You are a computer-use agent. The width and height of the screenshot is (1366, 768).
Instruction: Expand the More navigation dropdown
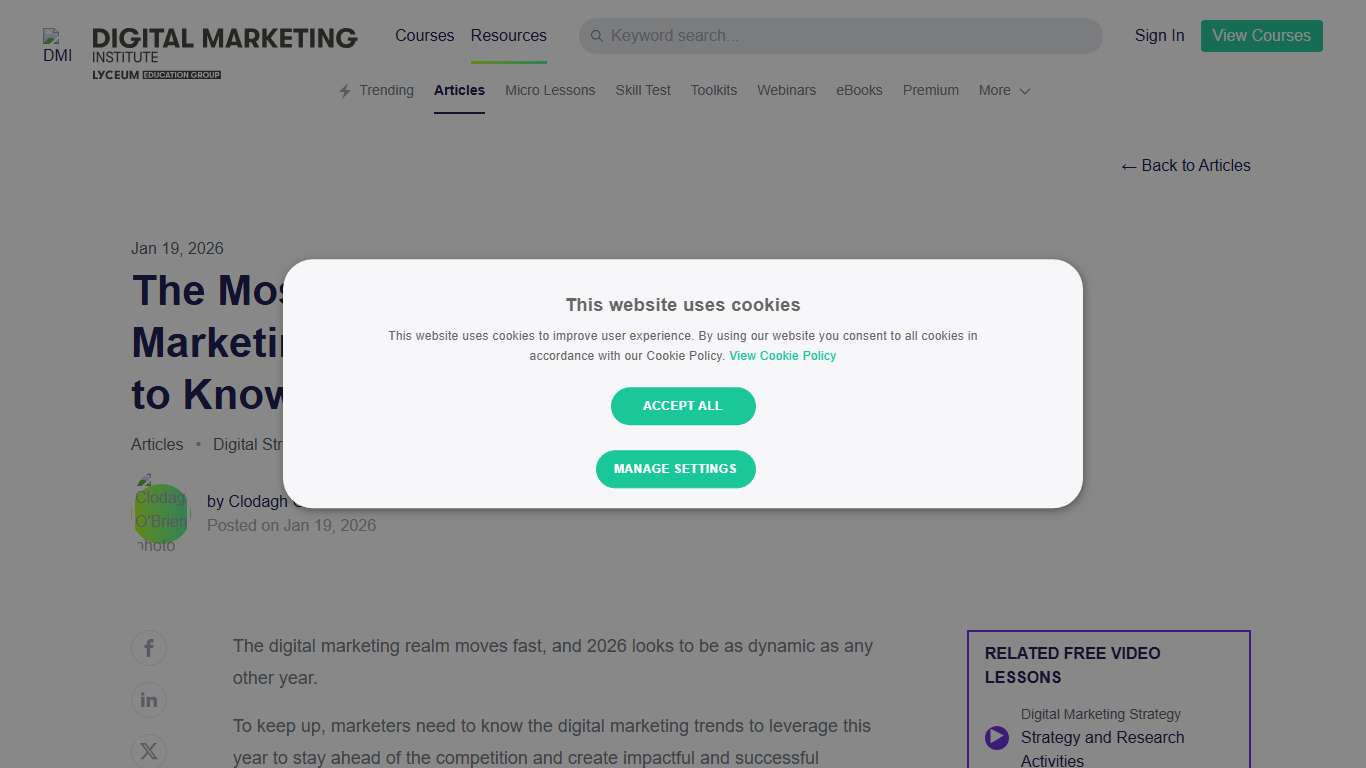1003,90
